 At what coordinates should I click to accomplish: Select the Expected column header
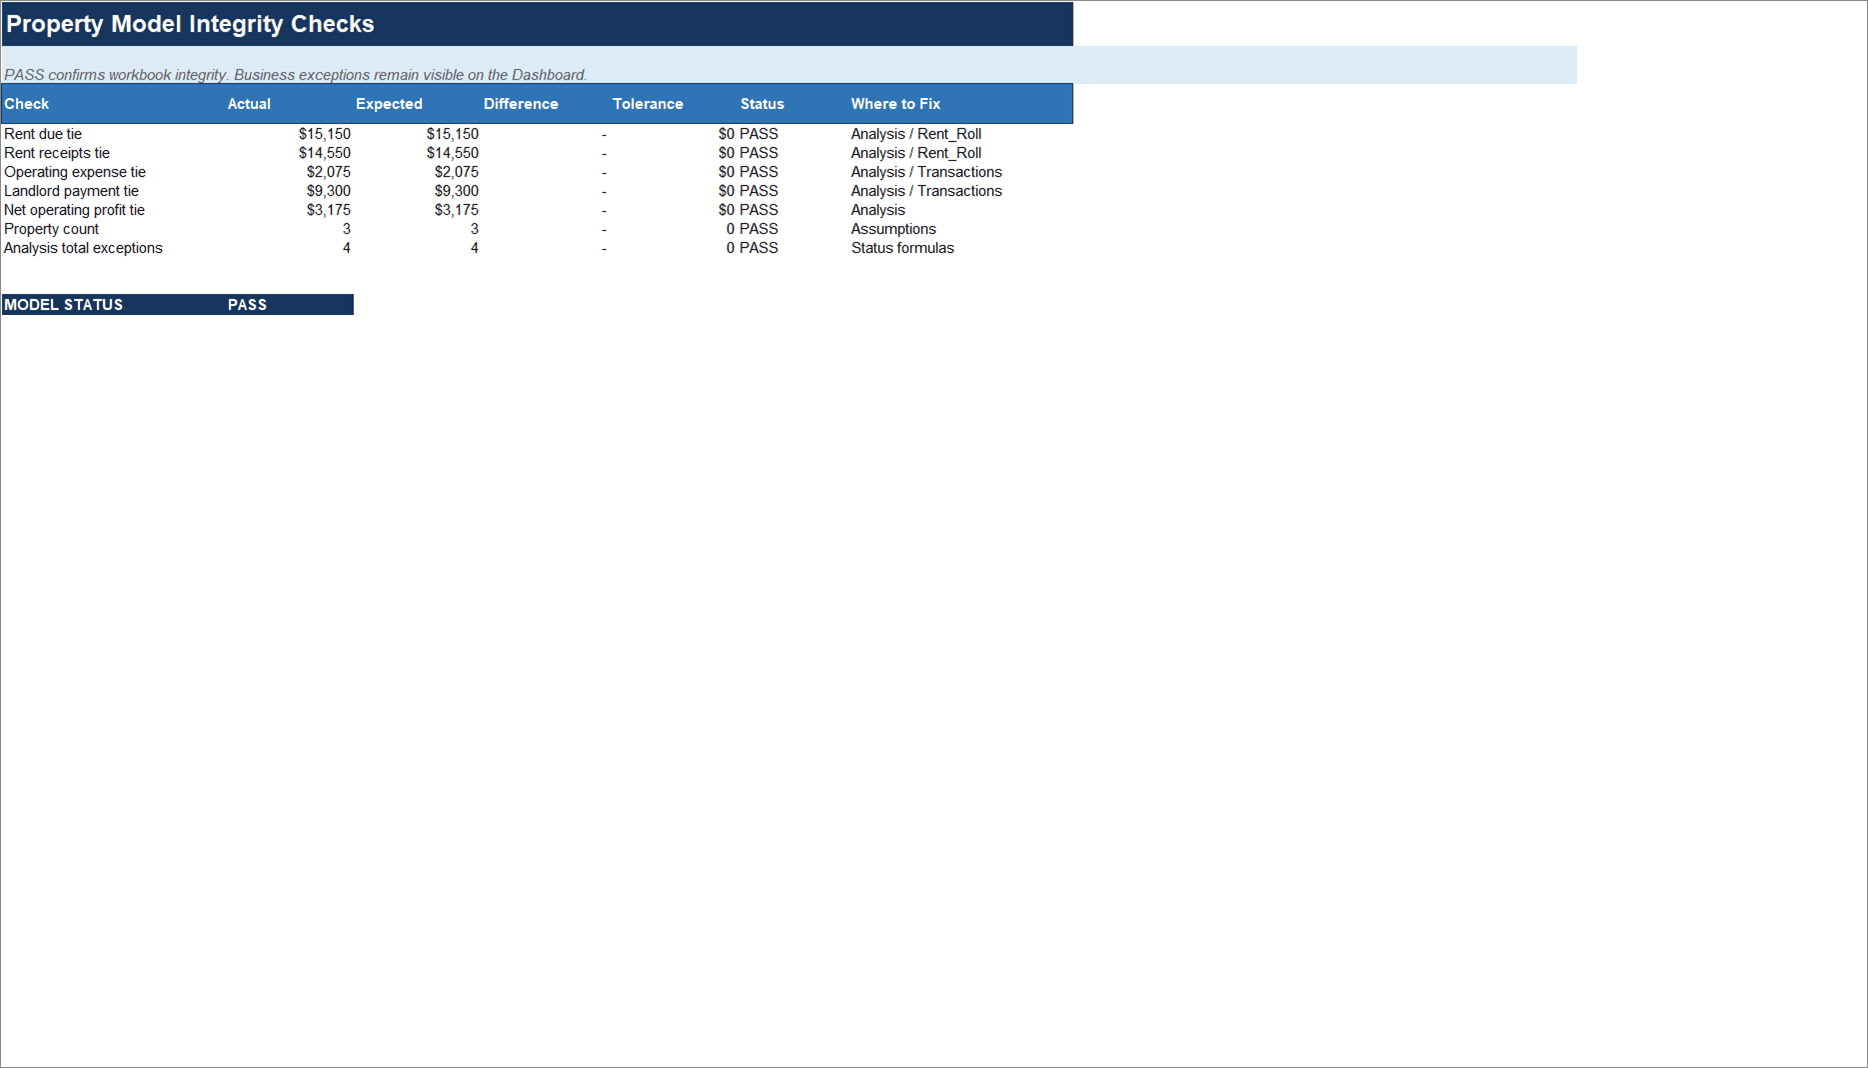(389, 104)
